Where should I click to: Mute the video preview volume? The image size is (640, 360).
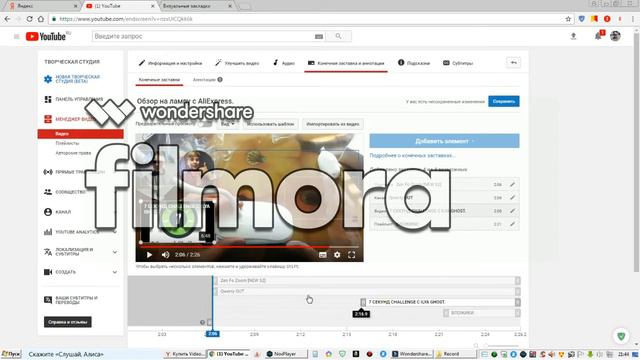[x=165, y=255]
